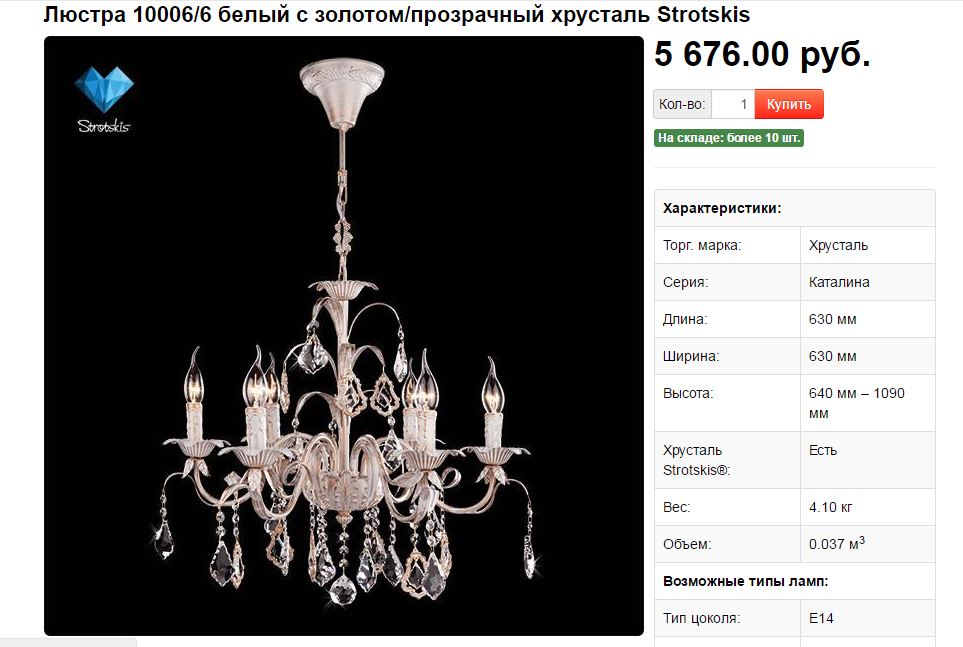Click the green На складе stock badge
Viewport: 963px width, 647px height.
tap(729, 138)
